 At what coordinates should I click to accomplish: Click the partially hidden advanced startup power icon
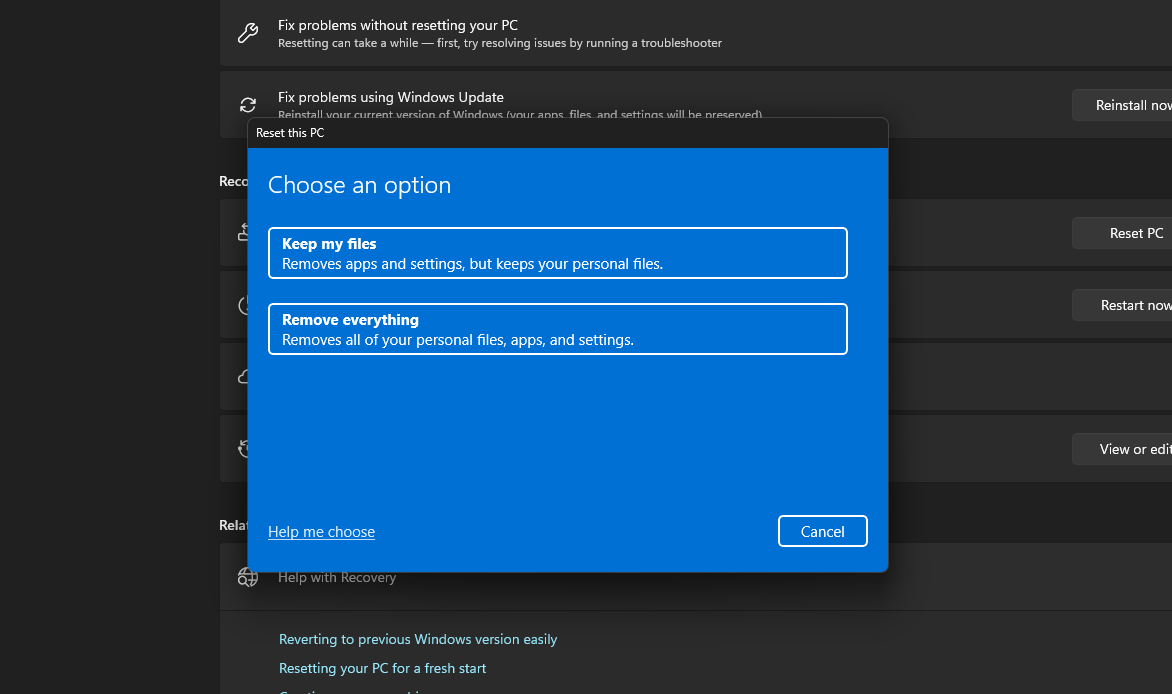pyautogui.click(x=243, y=305)
